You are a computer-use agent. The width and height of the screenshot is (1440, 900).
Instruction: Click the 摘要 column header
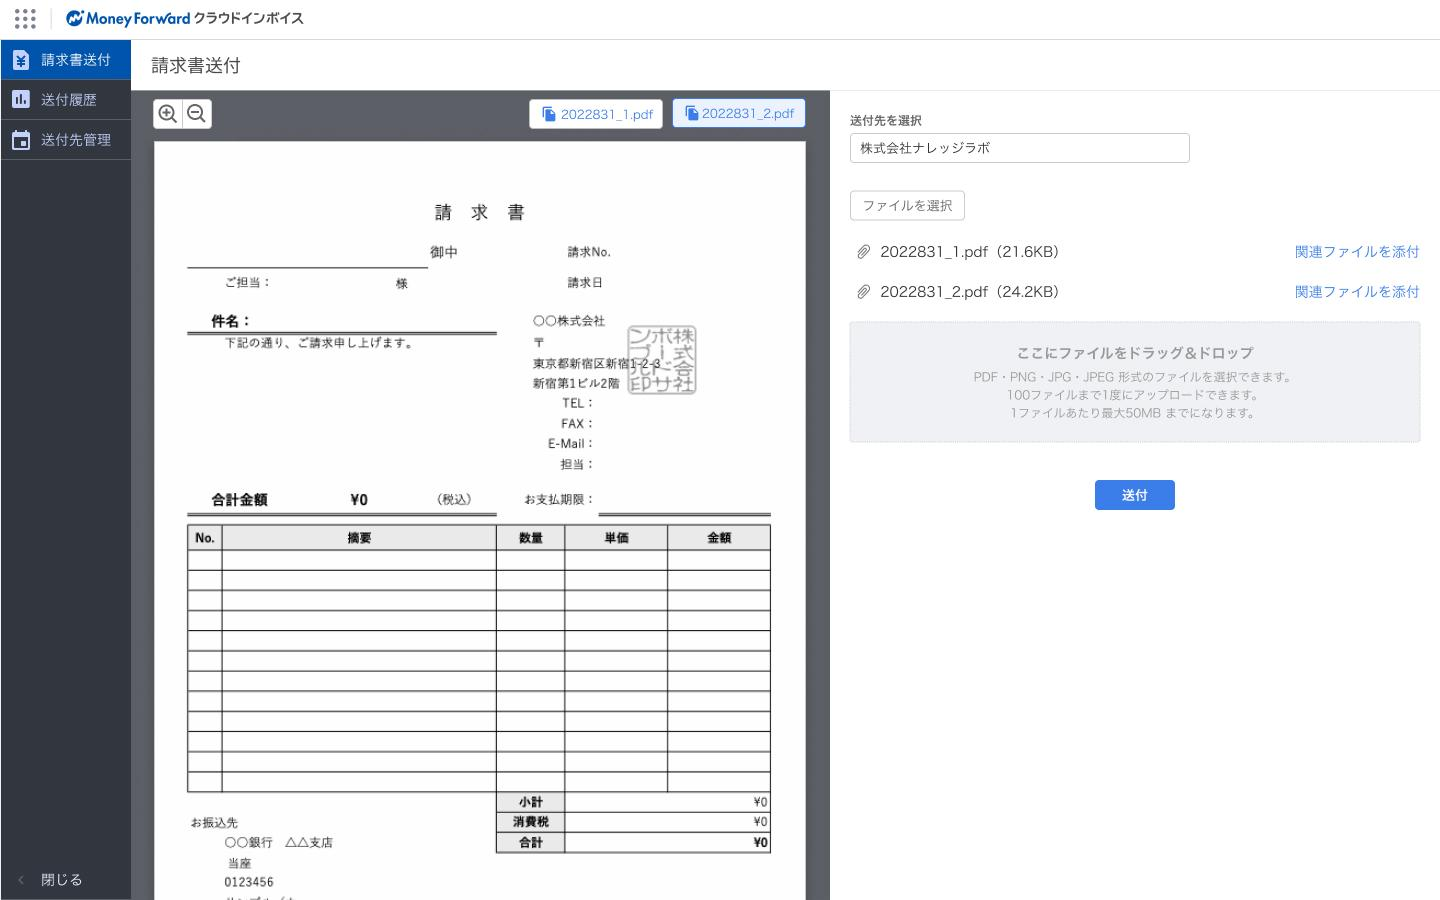click(359, 538)
